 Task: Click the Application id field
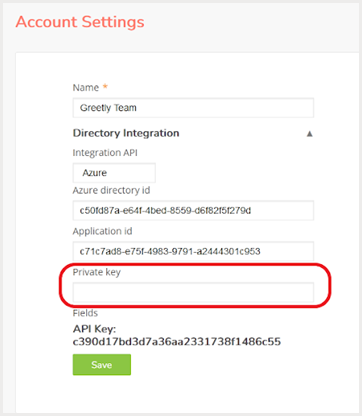193,251
